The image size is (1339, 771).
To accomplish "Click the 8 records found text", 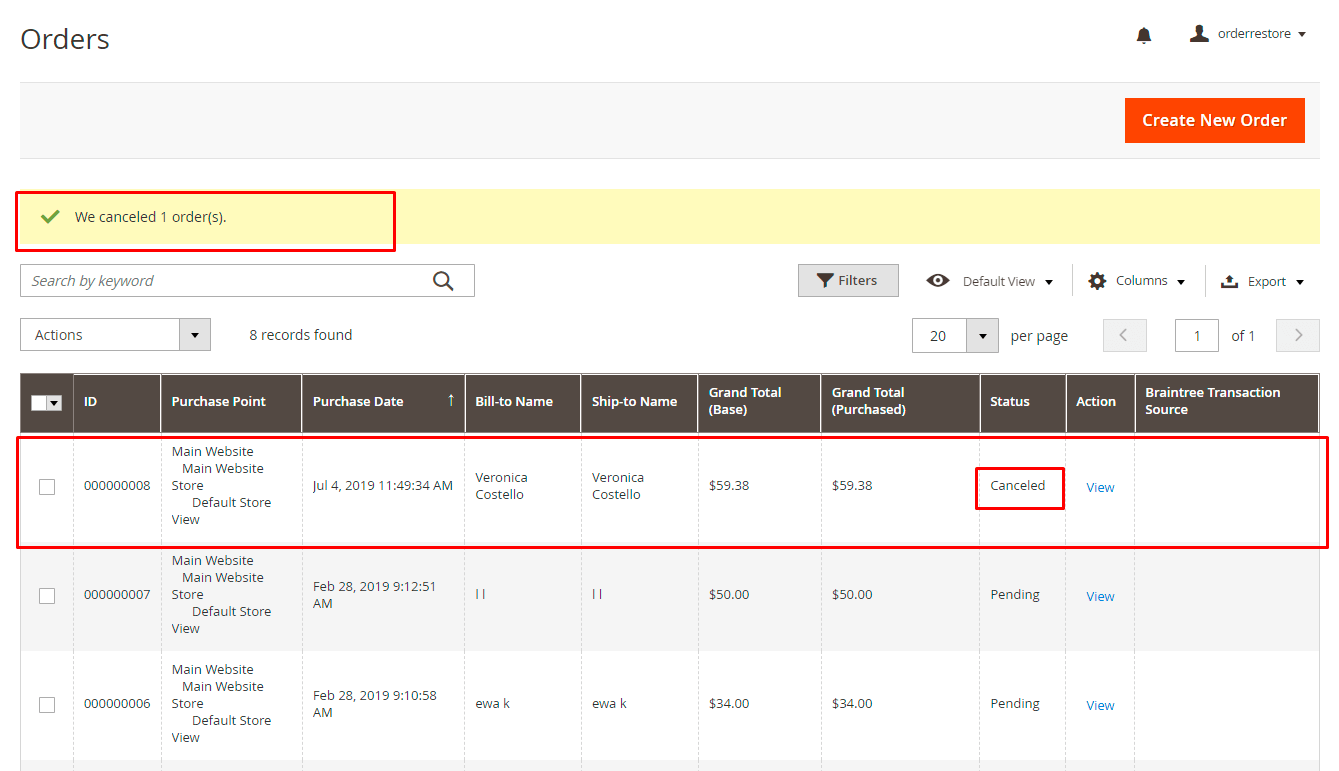I will pyautogui.click(x=301, y=335).
